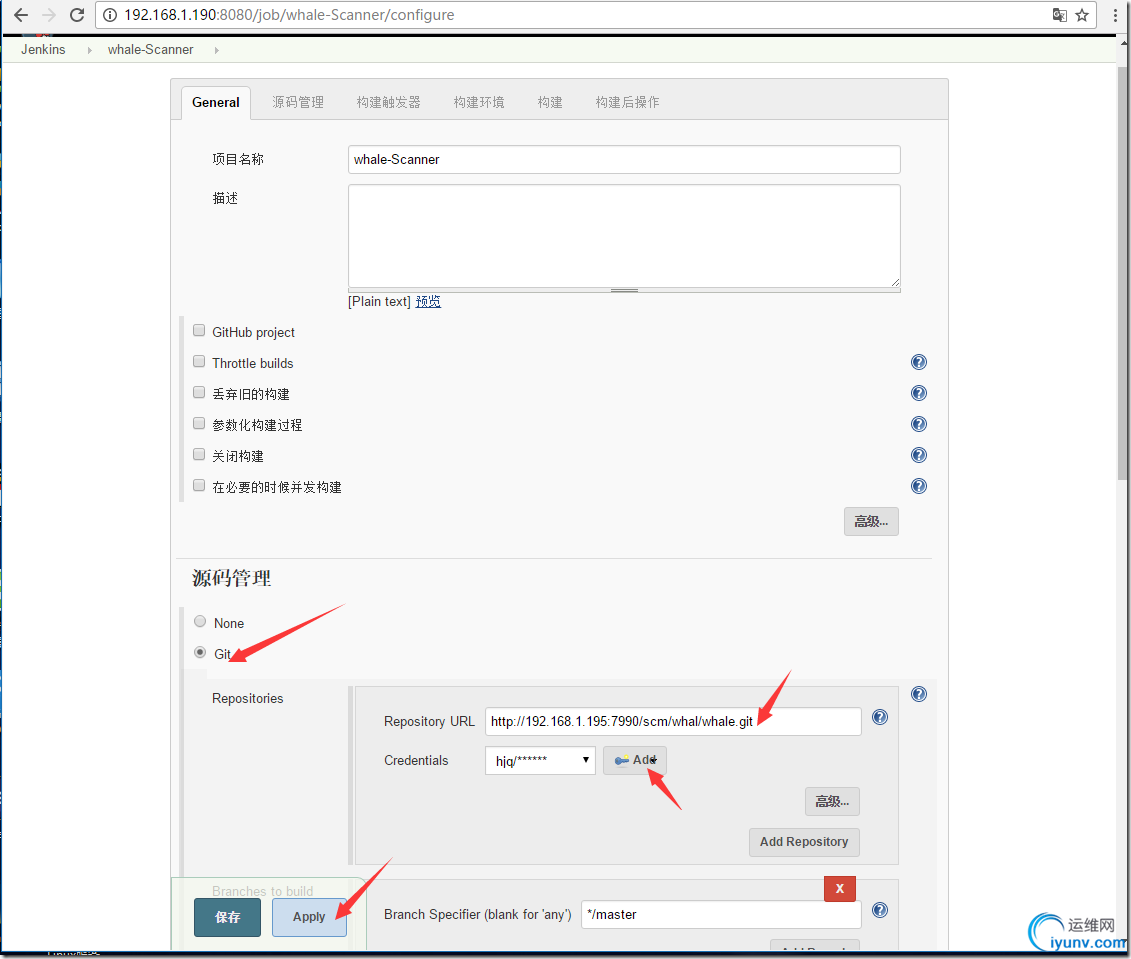Screen dimensions: 1131x959
Task: Check the 丢弃旧的构建 option
Action: 199,392
